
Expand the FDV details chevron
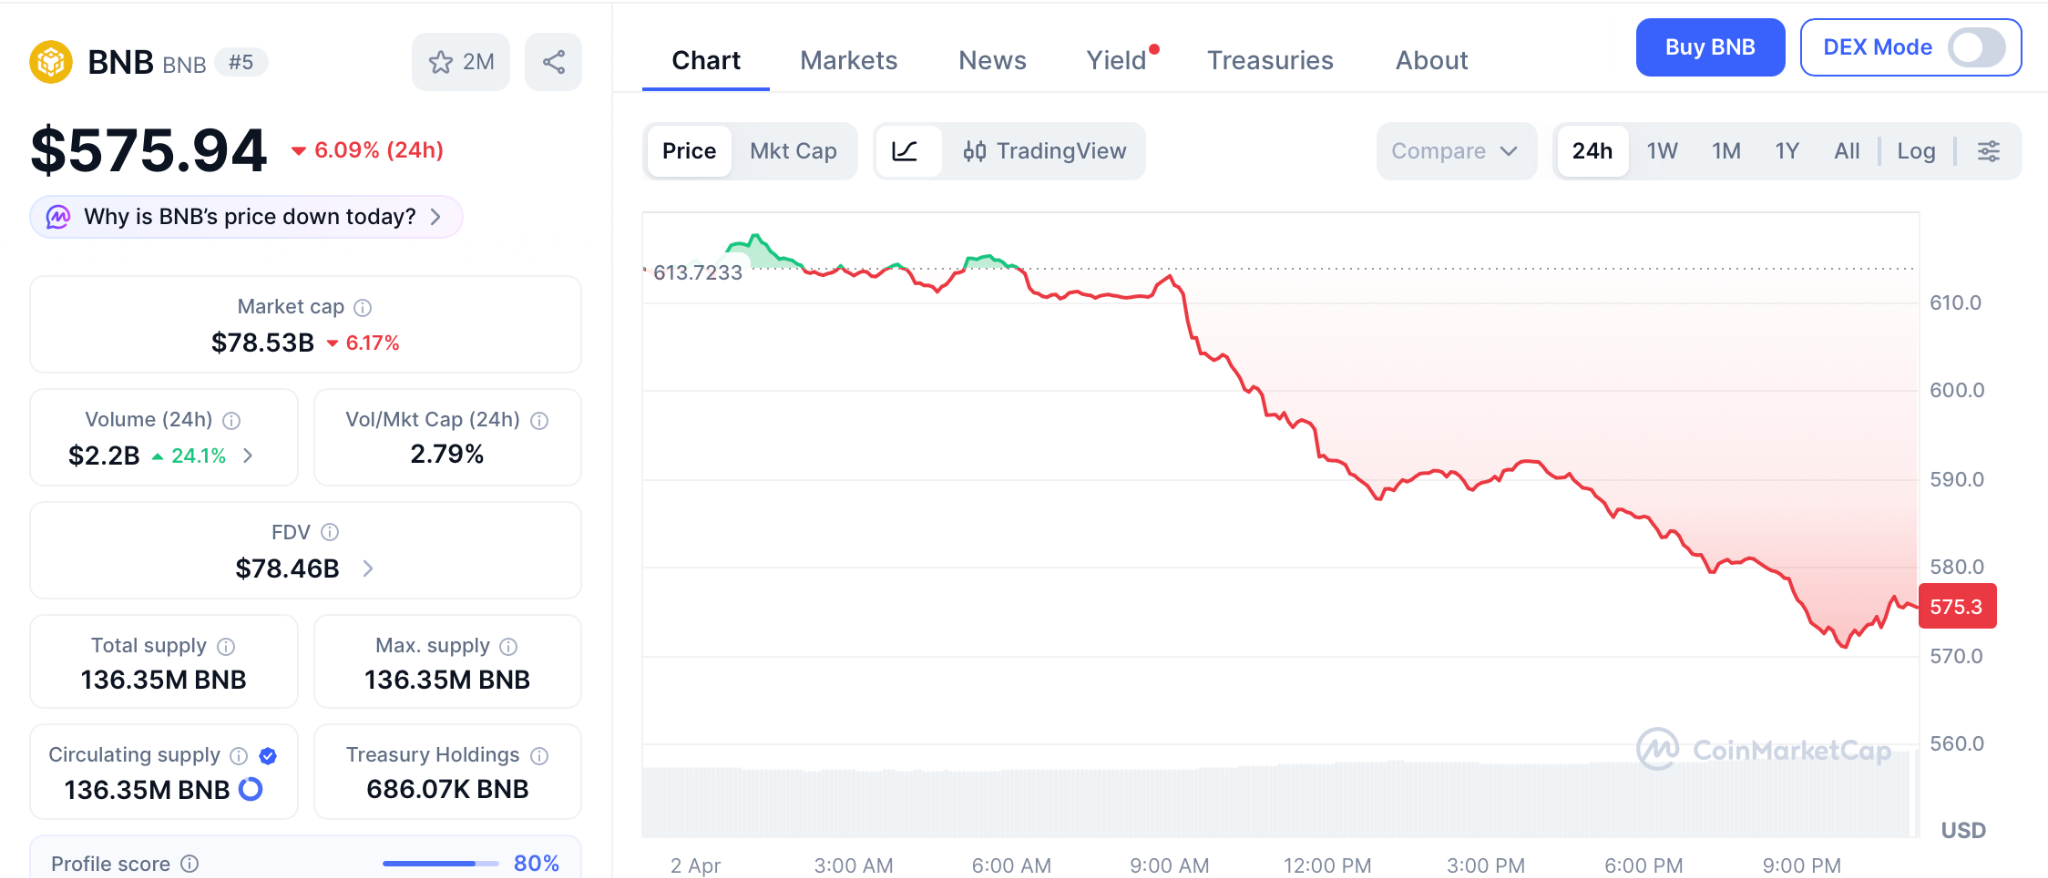pyautogui.click(x=368, y=569)
